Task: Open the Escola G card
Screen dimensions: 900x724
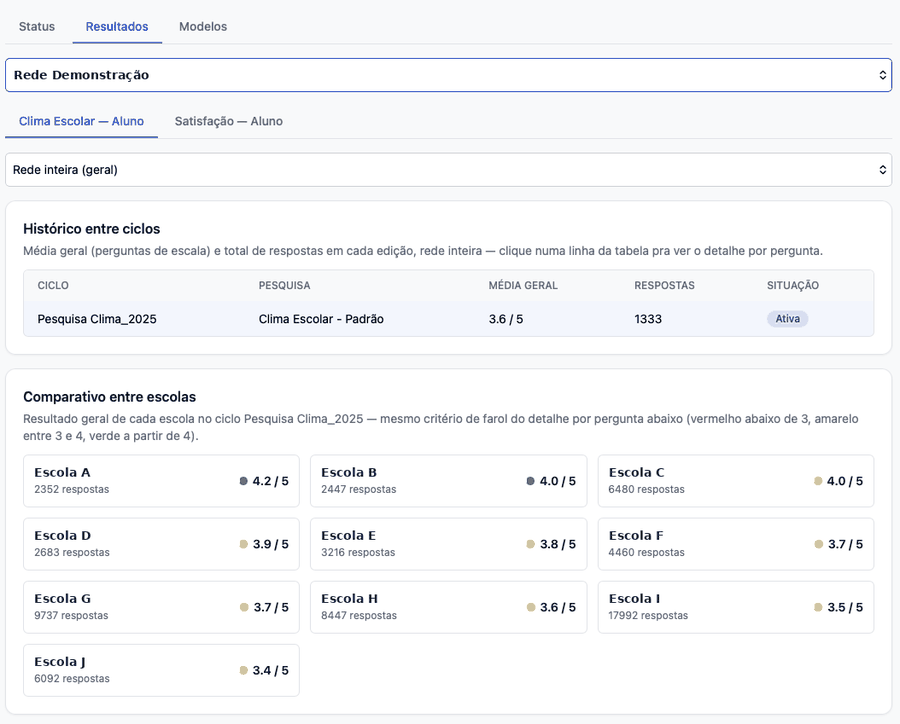Action: point(161,607)
